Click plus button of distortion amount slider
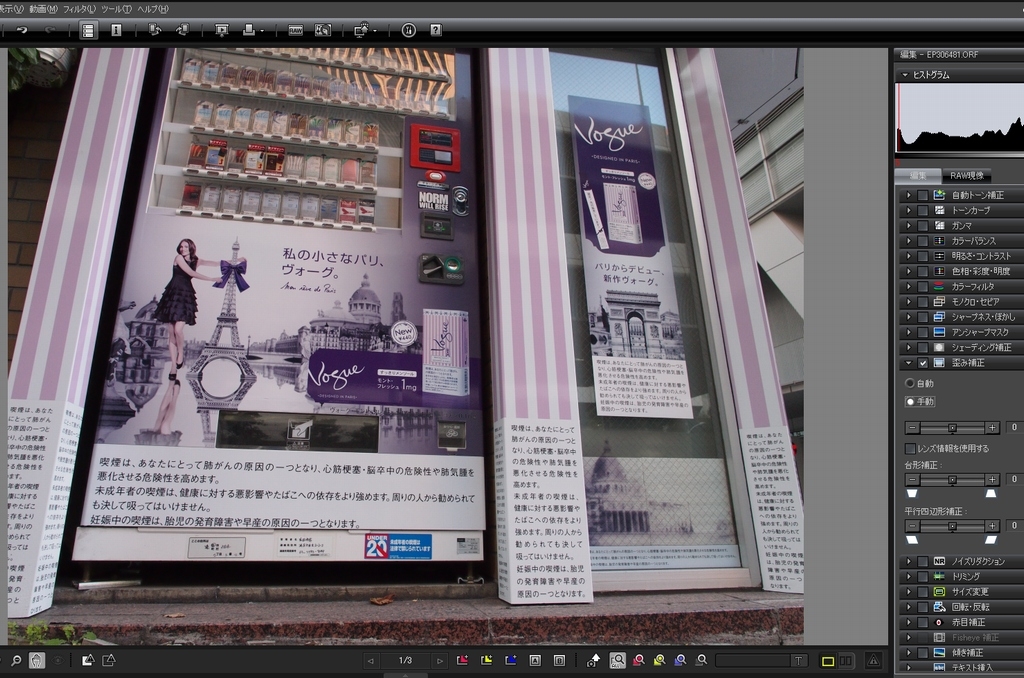 (x=992, y=428)
